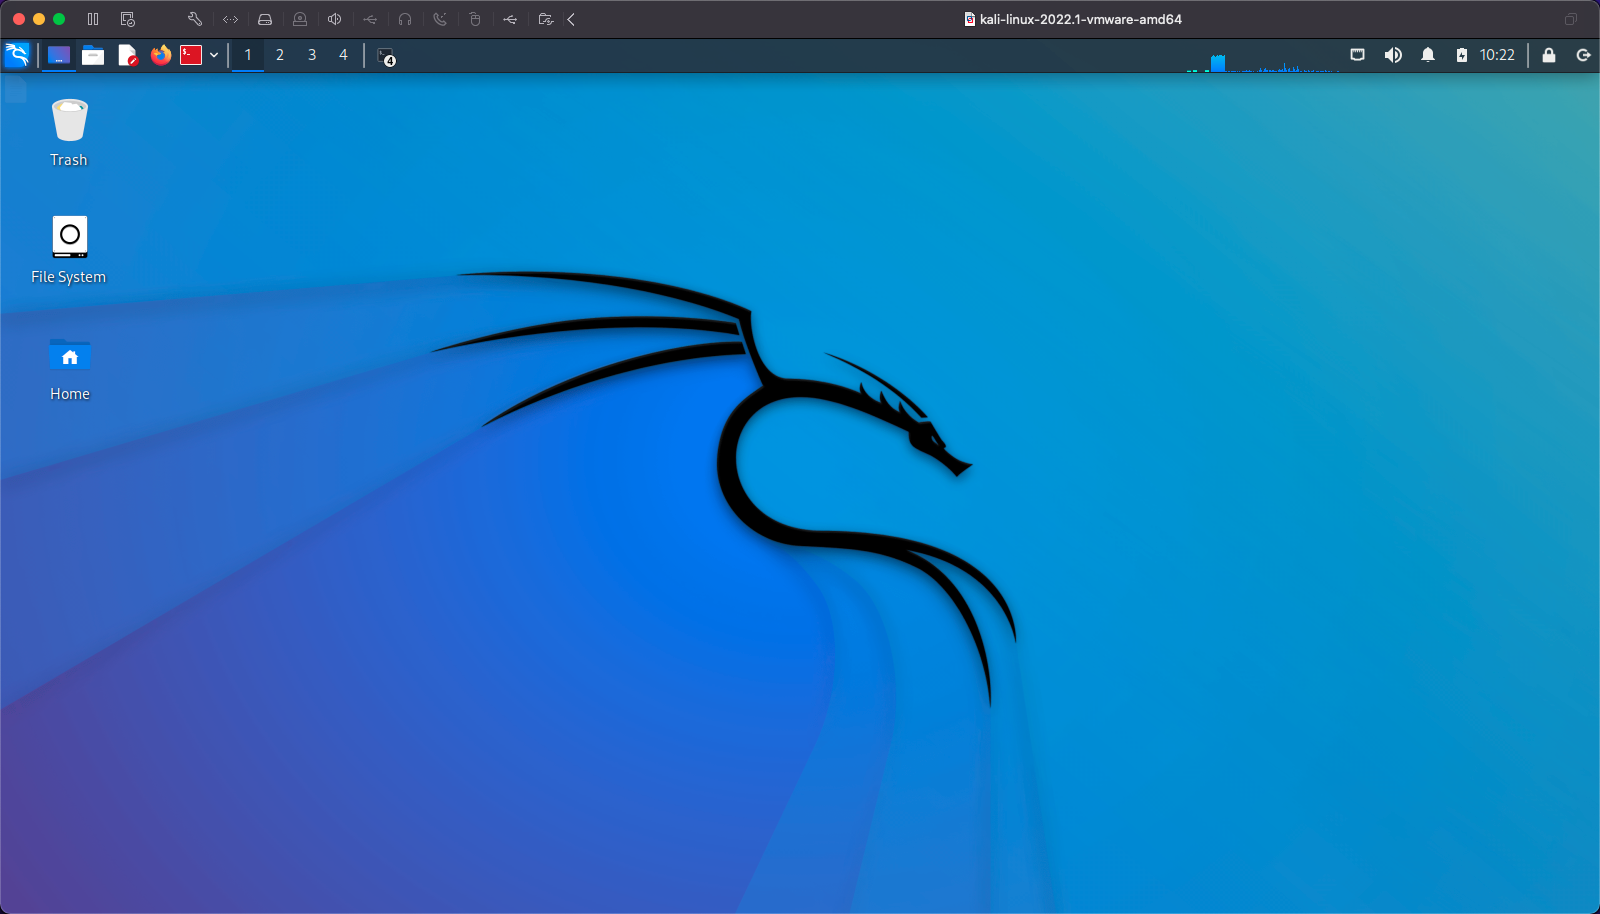Open VMware settings wrench icon
1600x914 pixels.
coord(195,19)
